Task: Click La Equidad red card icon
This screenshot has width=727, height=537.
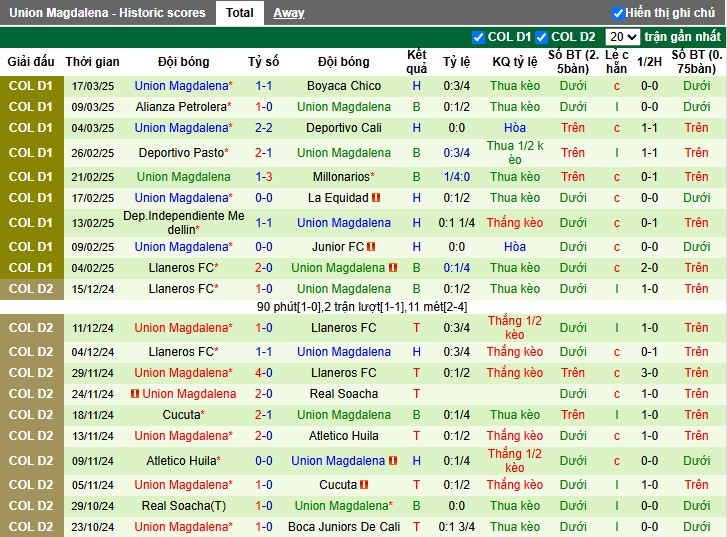Action: pos(376,198)
